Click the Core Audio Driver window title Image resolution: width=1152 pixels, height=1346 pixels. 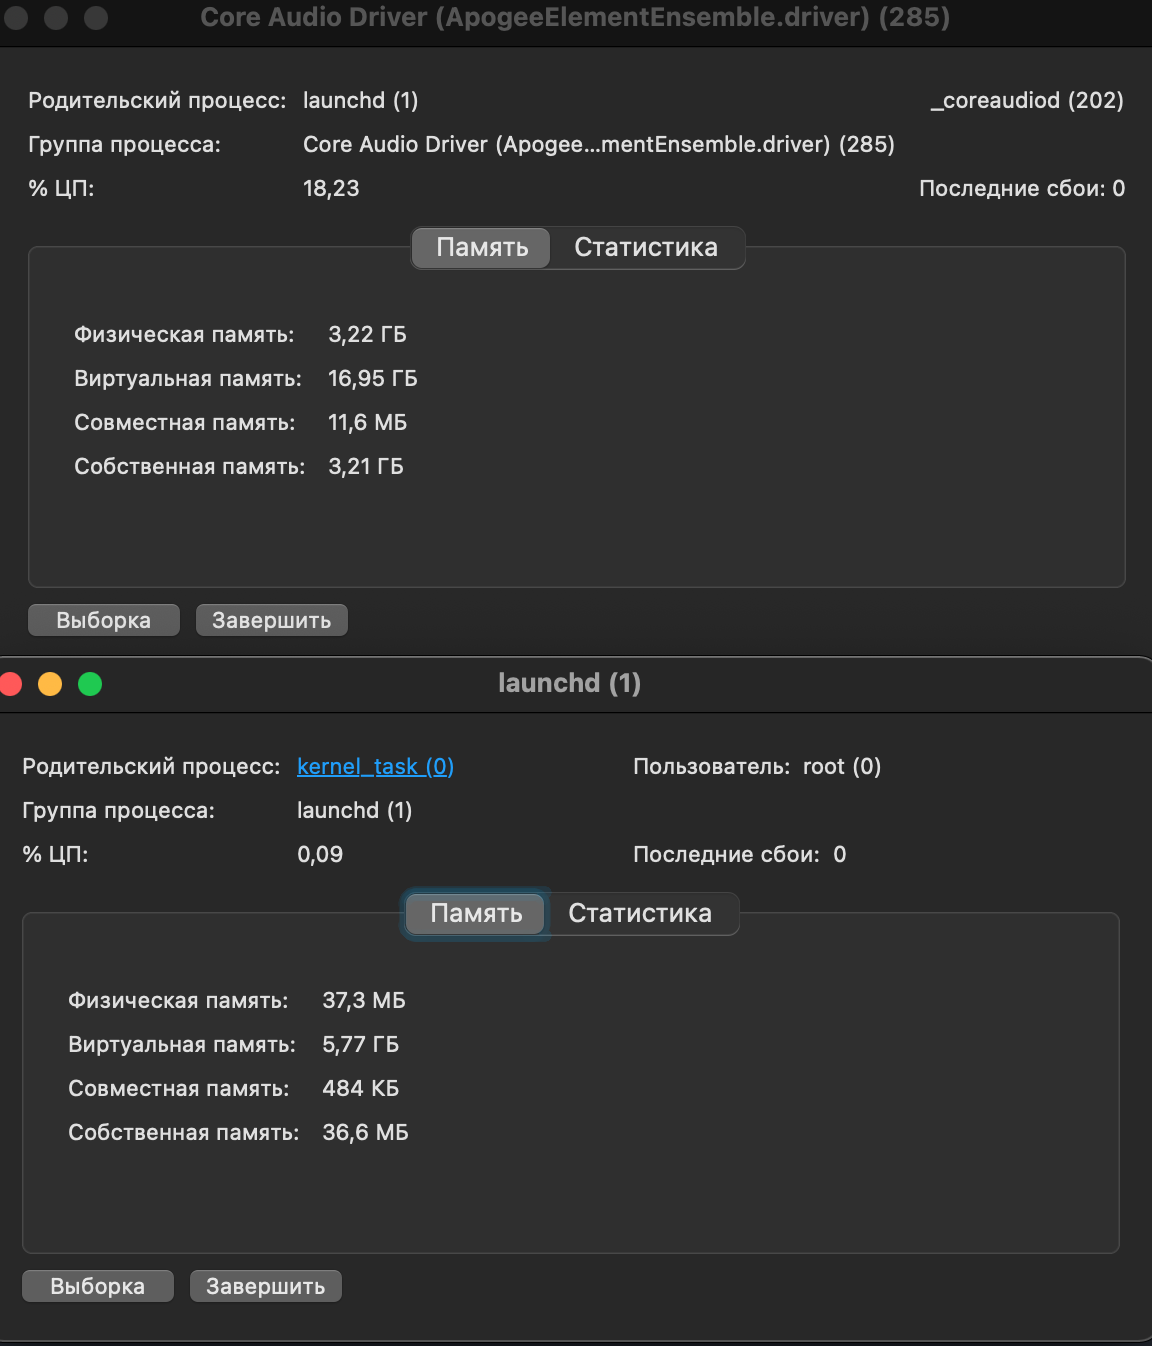[x=575, y=17]
